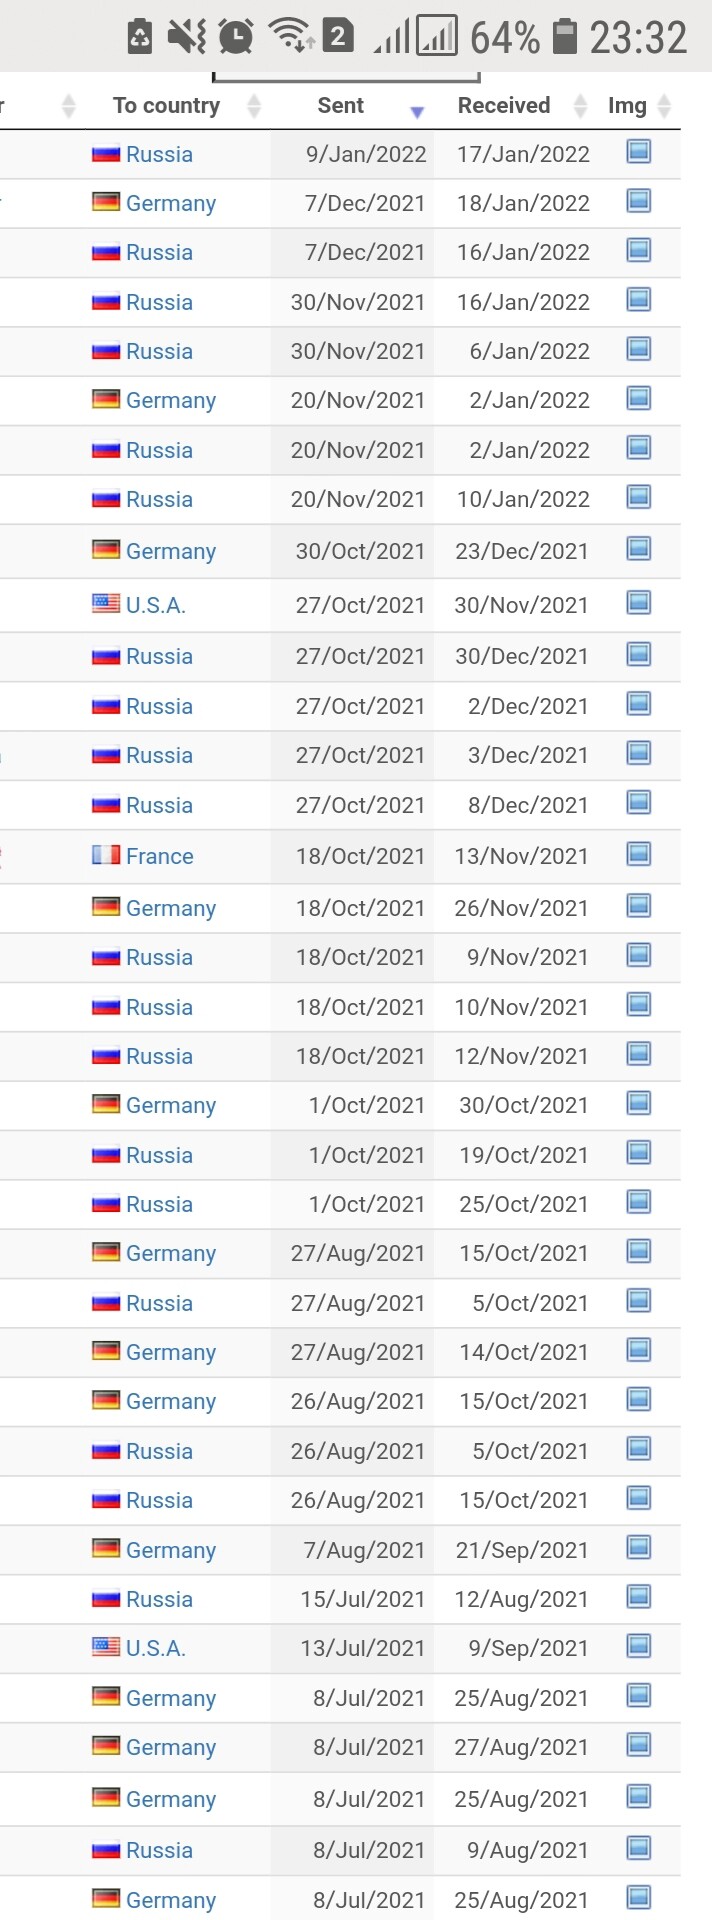Sort by Img column arrows
The image size is (712, 1920).
pos(664,106)
